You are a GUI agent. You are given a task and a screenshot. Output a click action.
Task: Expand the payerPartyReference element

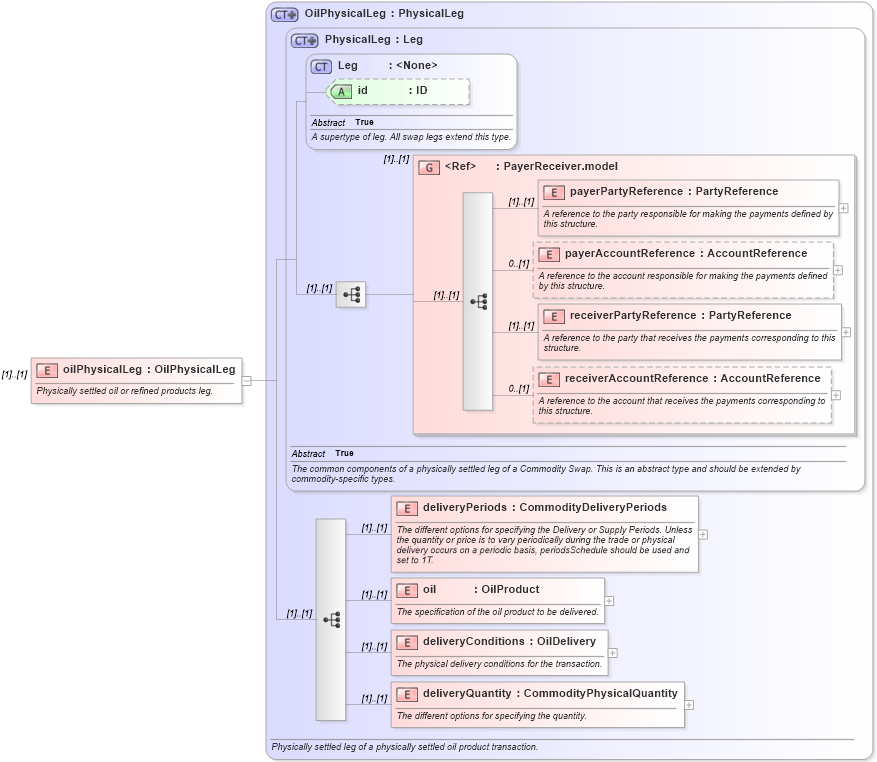pyautogui.click(x=843, y=208)
